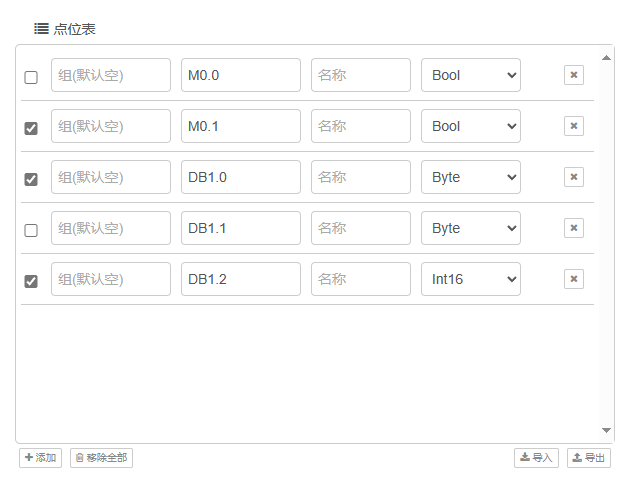The image size is (630, 489).
Task: Click the 导出 export button
Action: coord(588,458)
